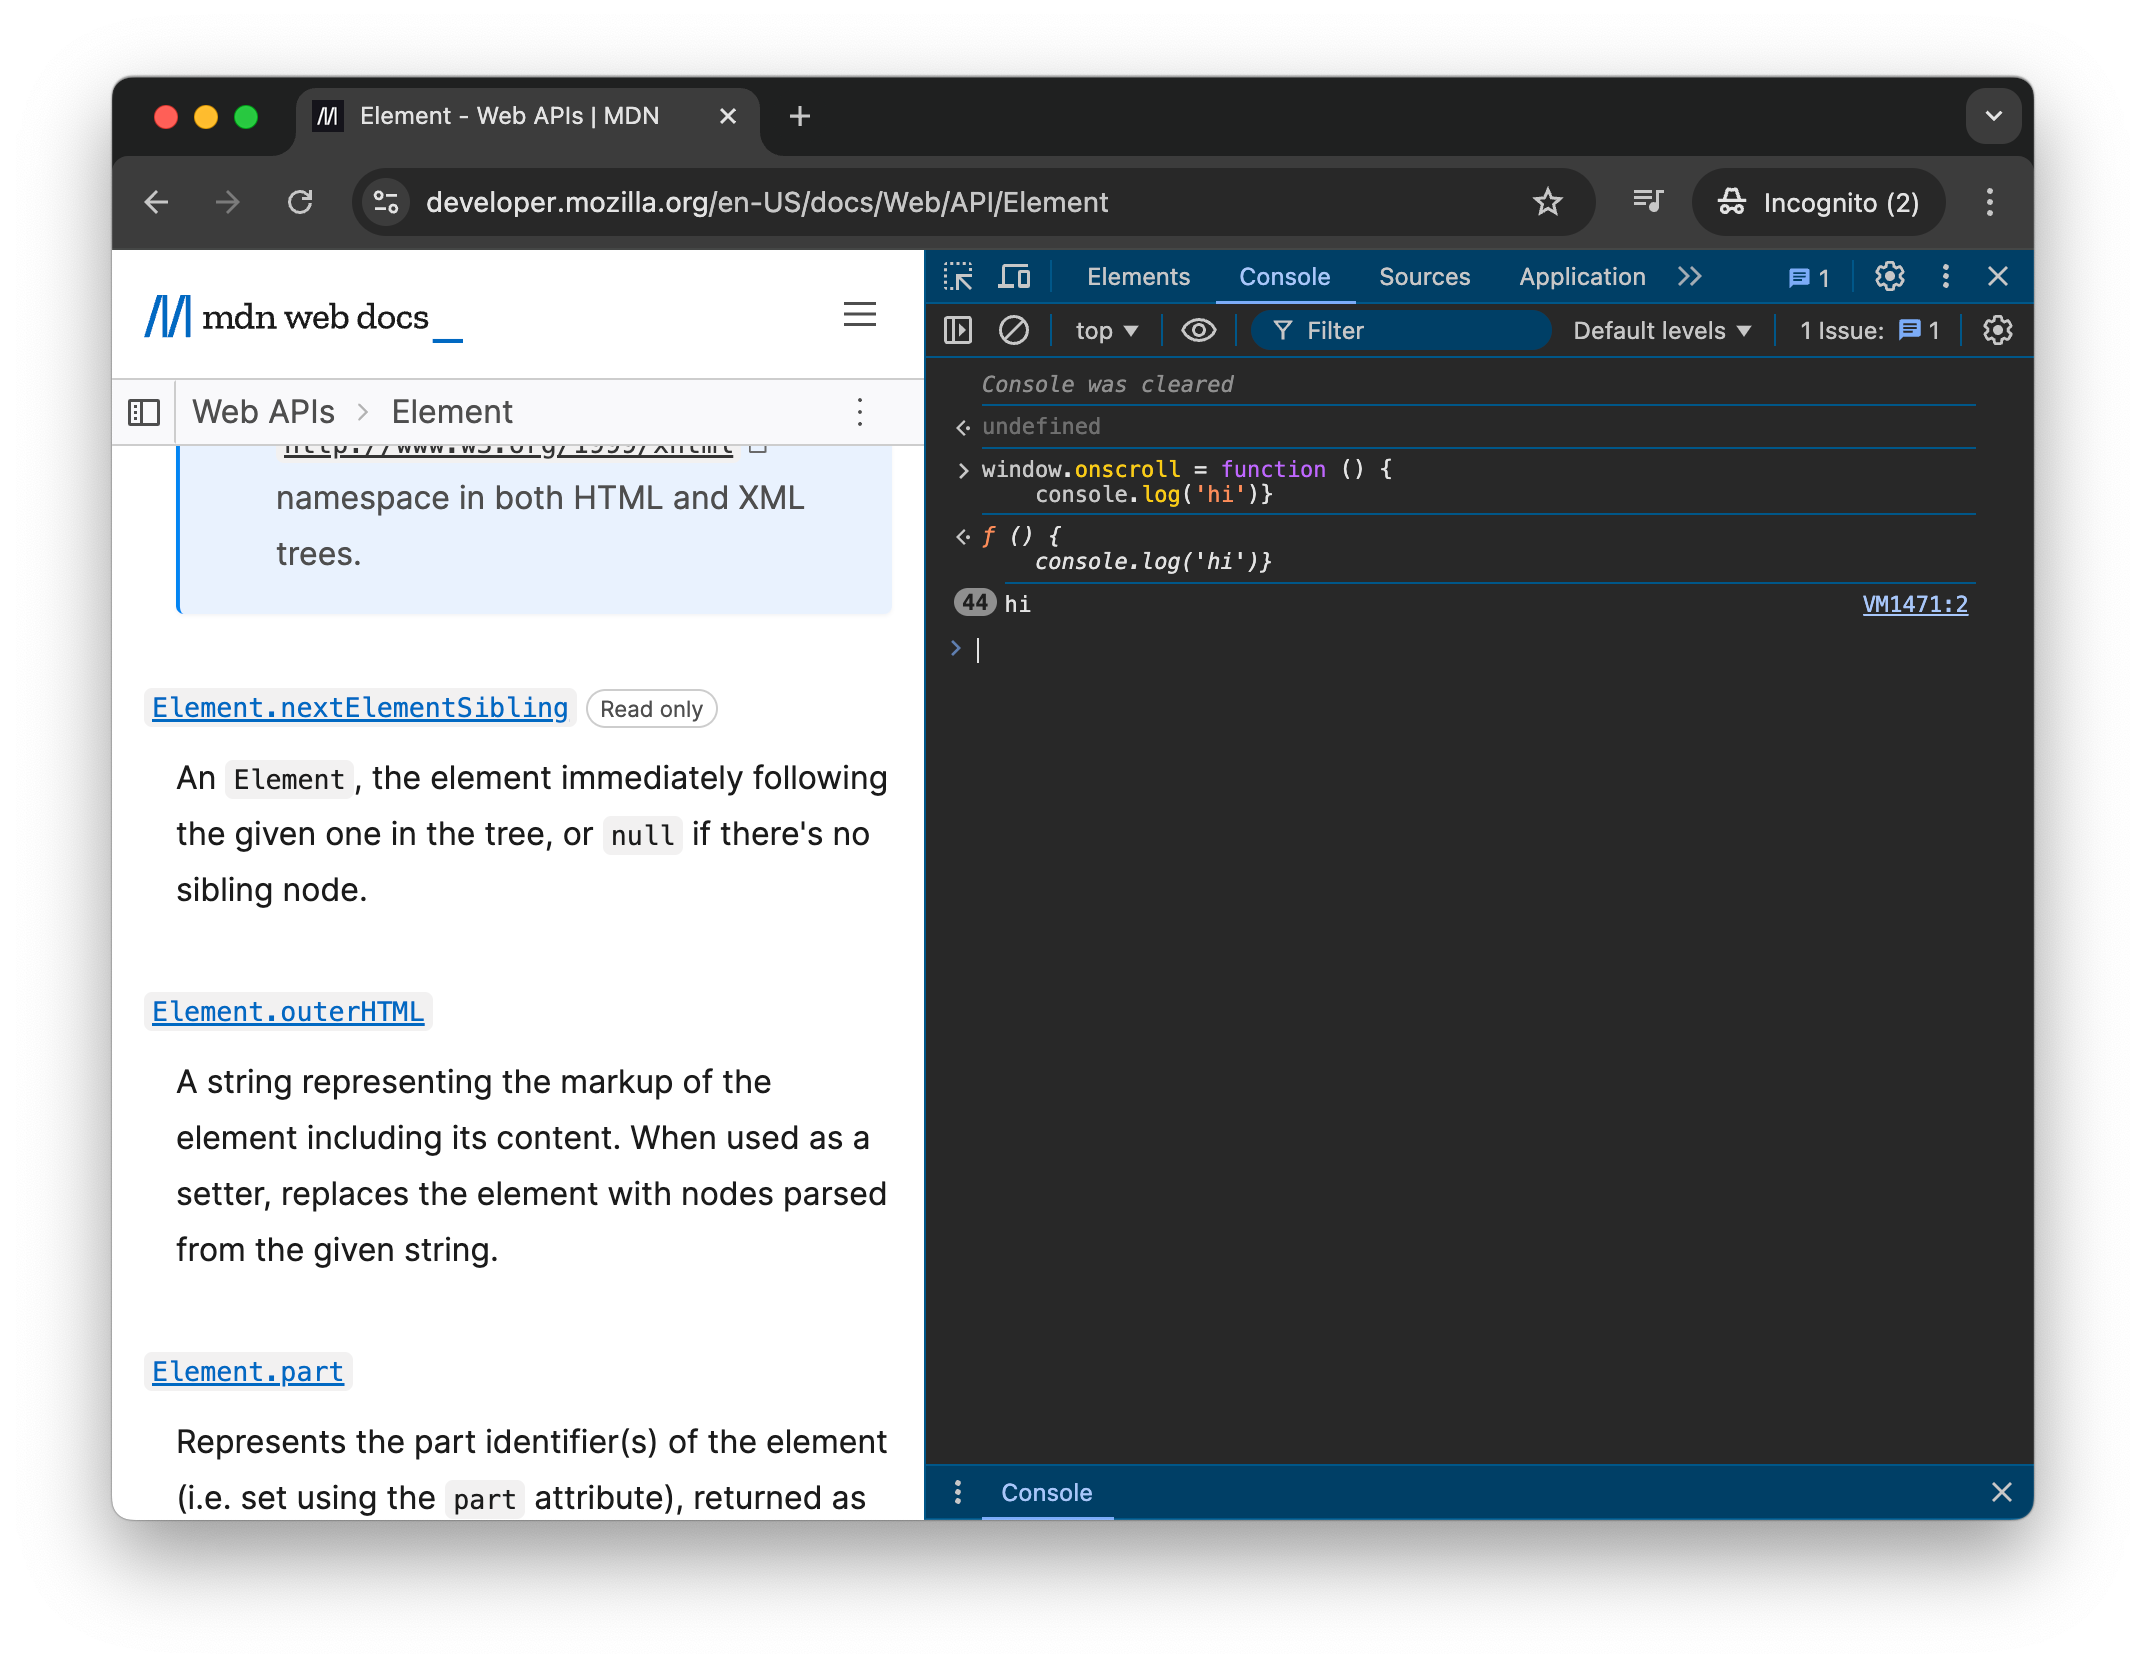
Task: Open the issues counter in DevTools top bar
Action: coord(1809,278)
